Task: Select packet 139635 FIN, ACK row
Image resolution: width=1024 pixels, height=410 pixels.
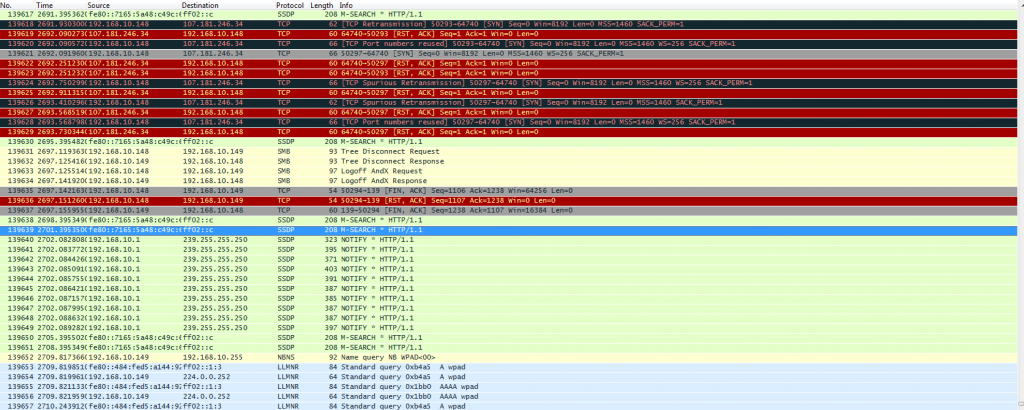Action: [x=400, y=188]
